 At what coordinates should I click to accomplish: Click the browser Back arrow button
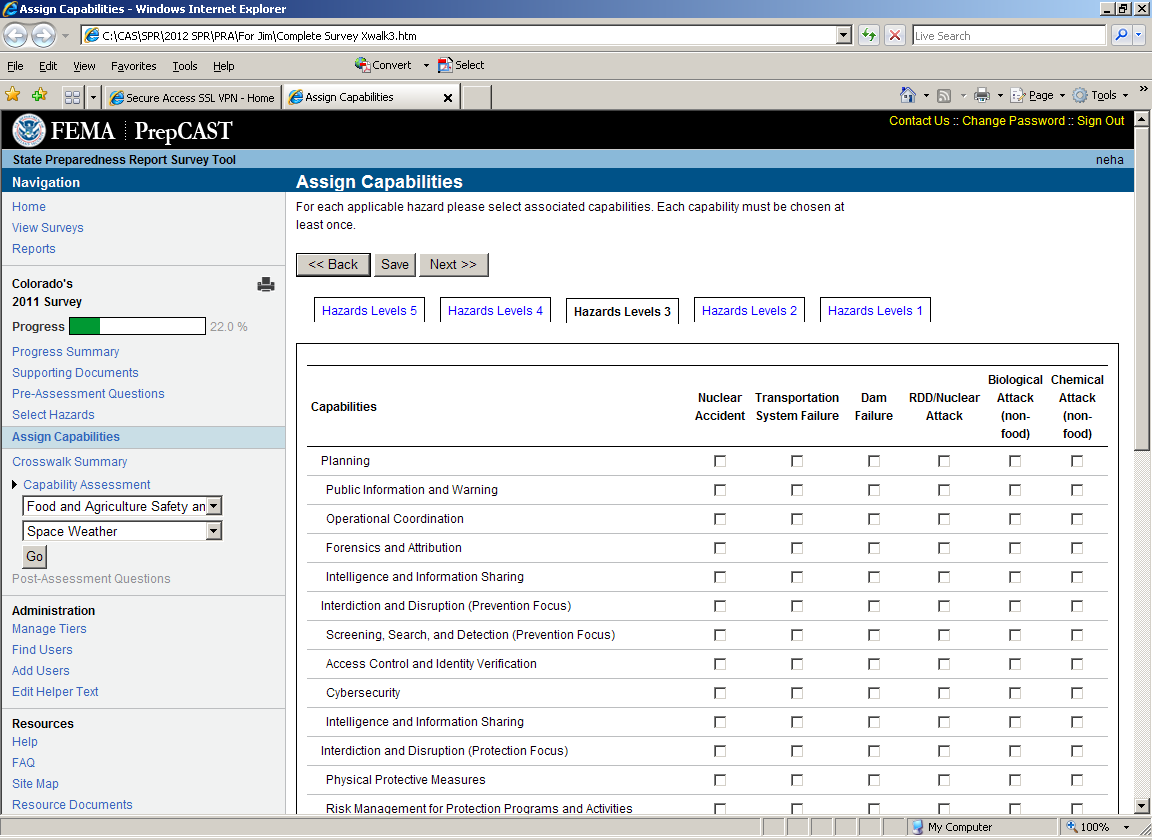[x=16, y=35]
